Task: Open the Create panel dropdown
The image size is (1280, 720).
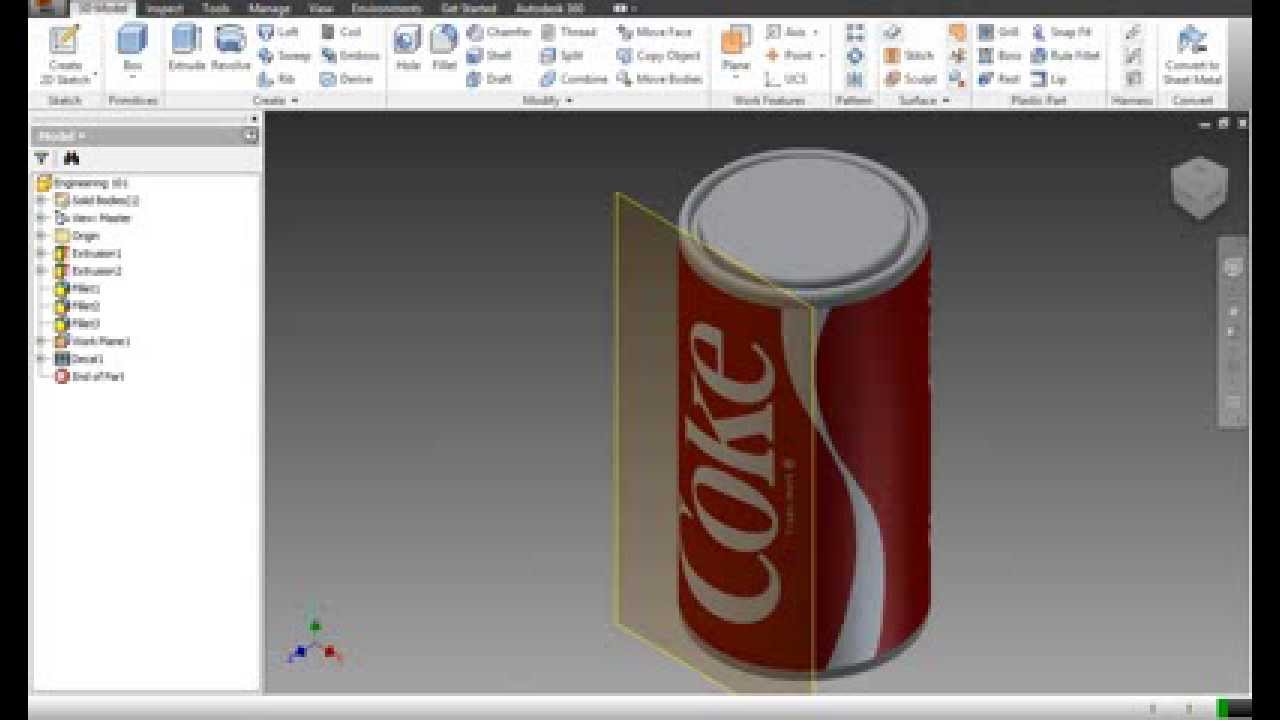Action: pyautogui.click(x=276, y=101)
